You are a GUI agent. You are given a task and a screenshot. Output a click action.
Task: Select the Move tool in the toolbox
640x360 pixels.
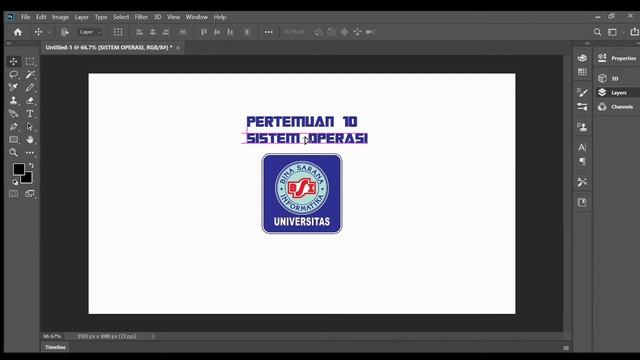click(x=13, y=61)
